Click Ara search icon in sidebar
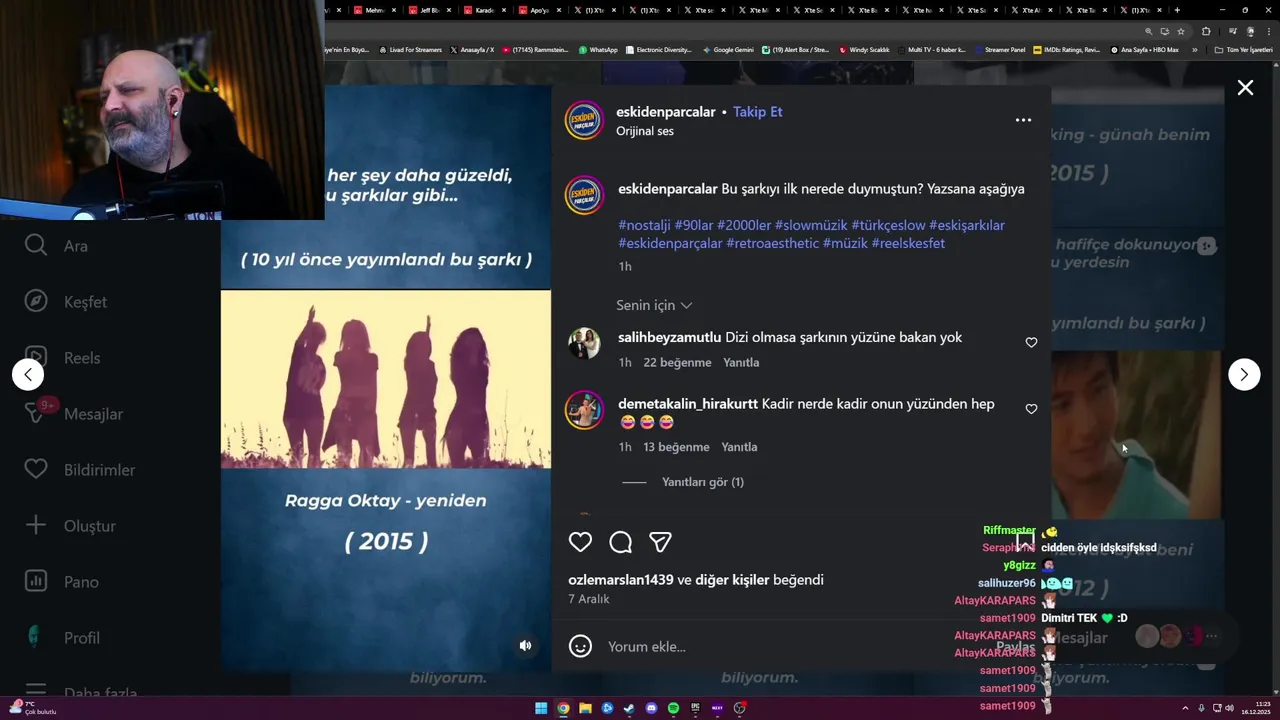This screenshot has height=720, width=1280. [x=36, y=245]
